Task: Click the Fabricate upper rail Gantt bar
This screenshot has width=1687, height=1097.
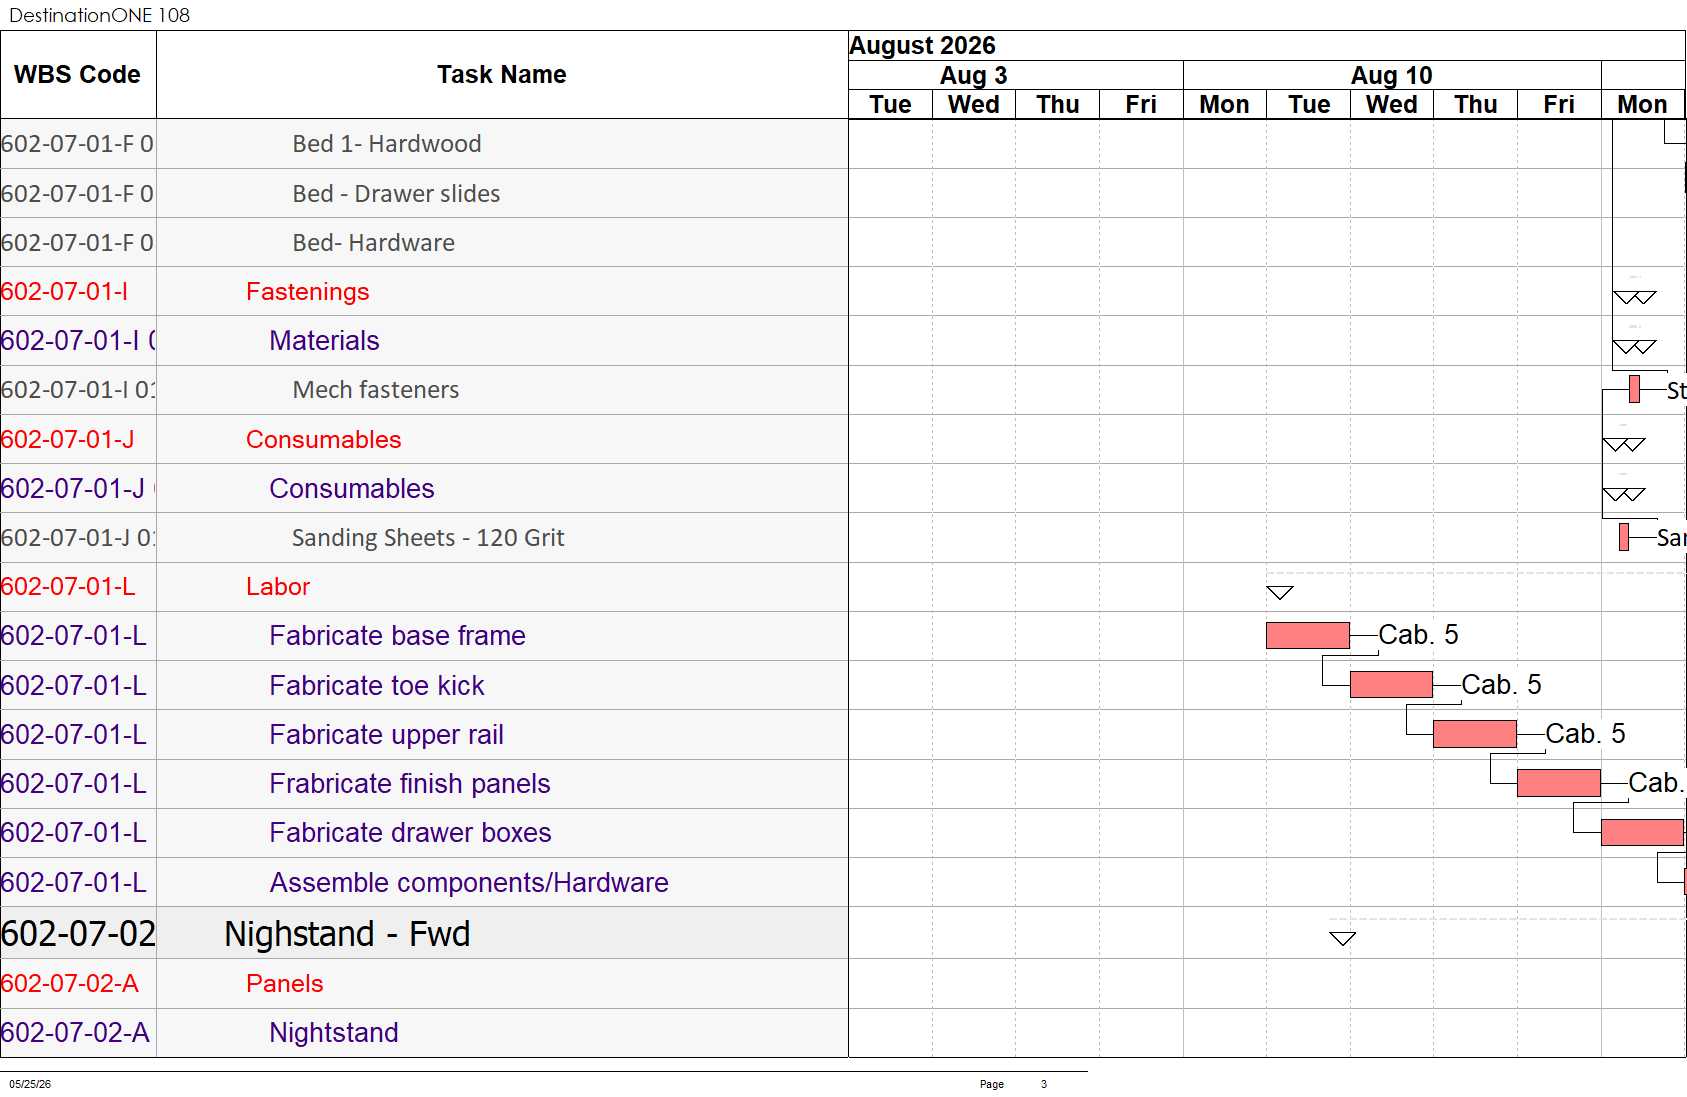Action: [x=1474, y=734]
